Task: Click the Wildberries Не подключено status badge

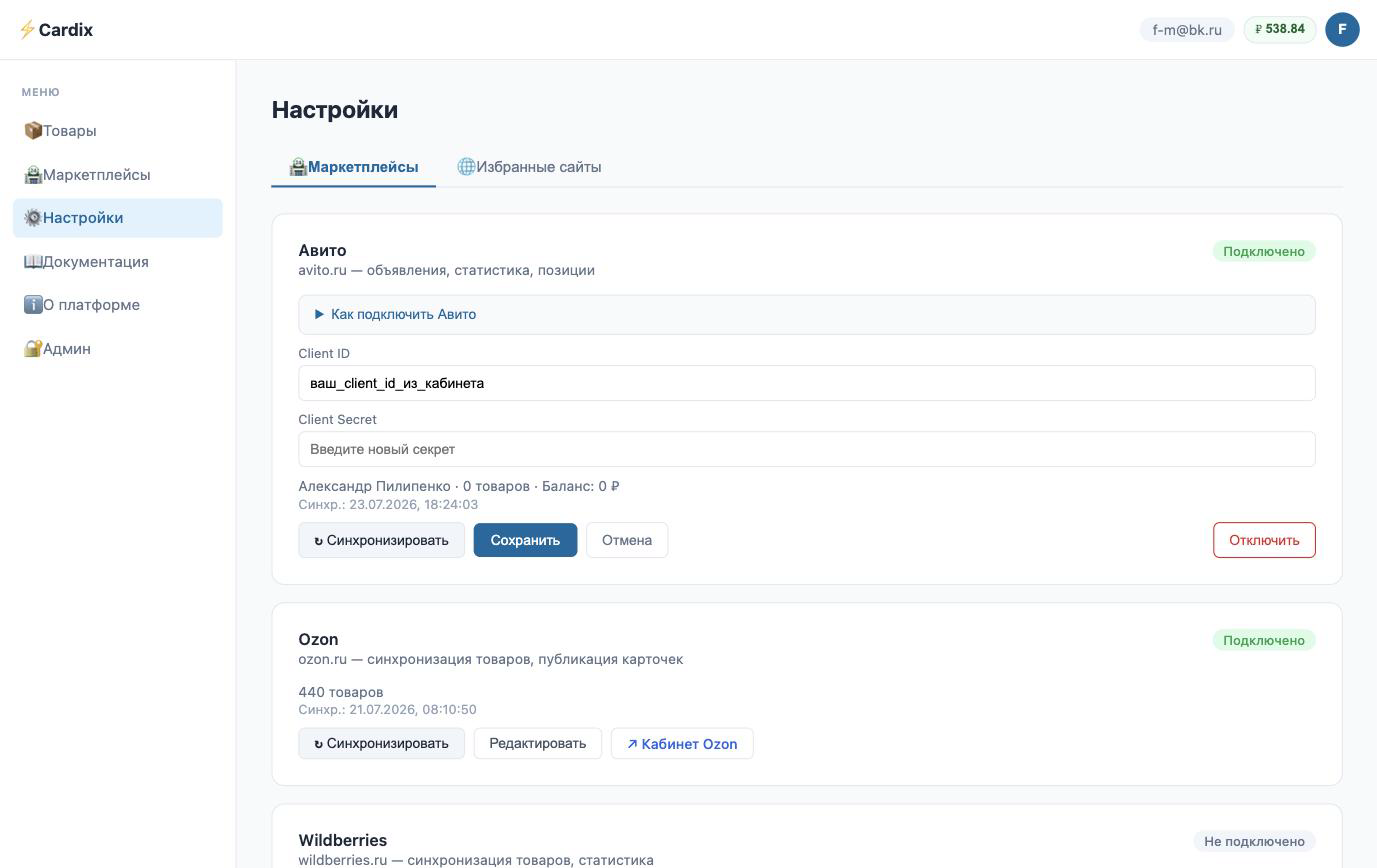Action: 1254,841
